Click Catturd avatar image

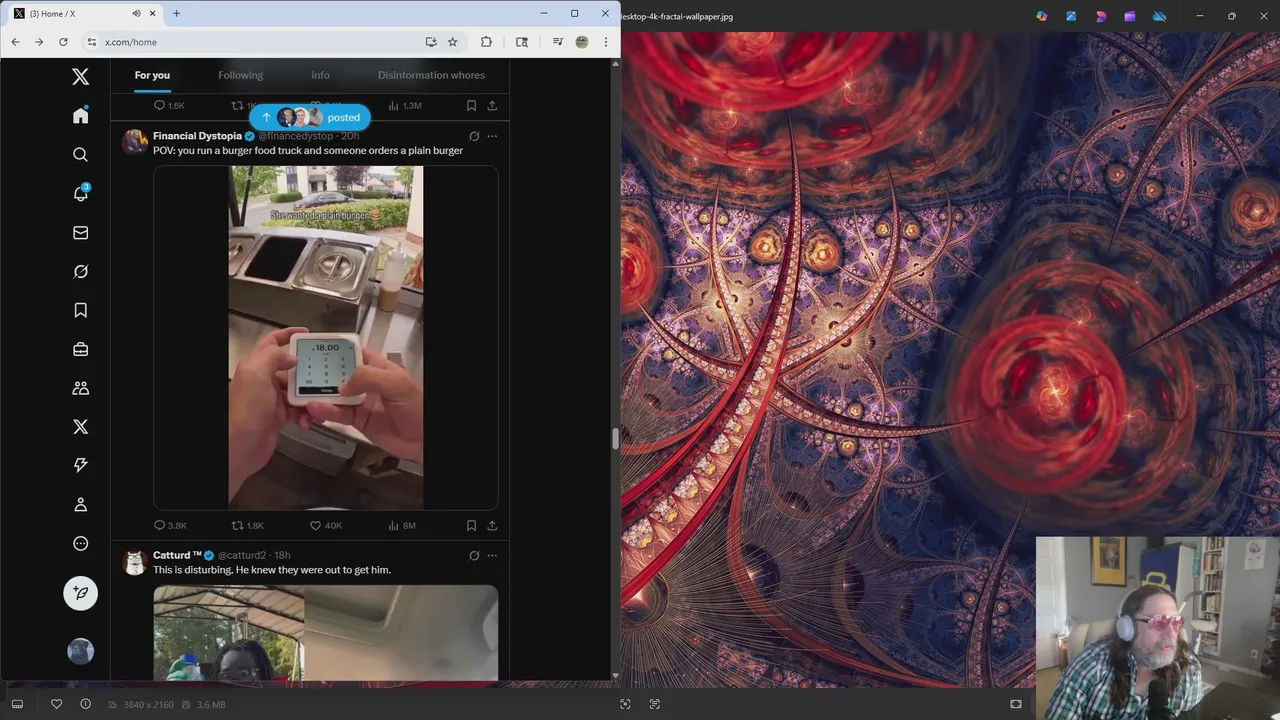pos(135,562)
